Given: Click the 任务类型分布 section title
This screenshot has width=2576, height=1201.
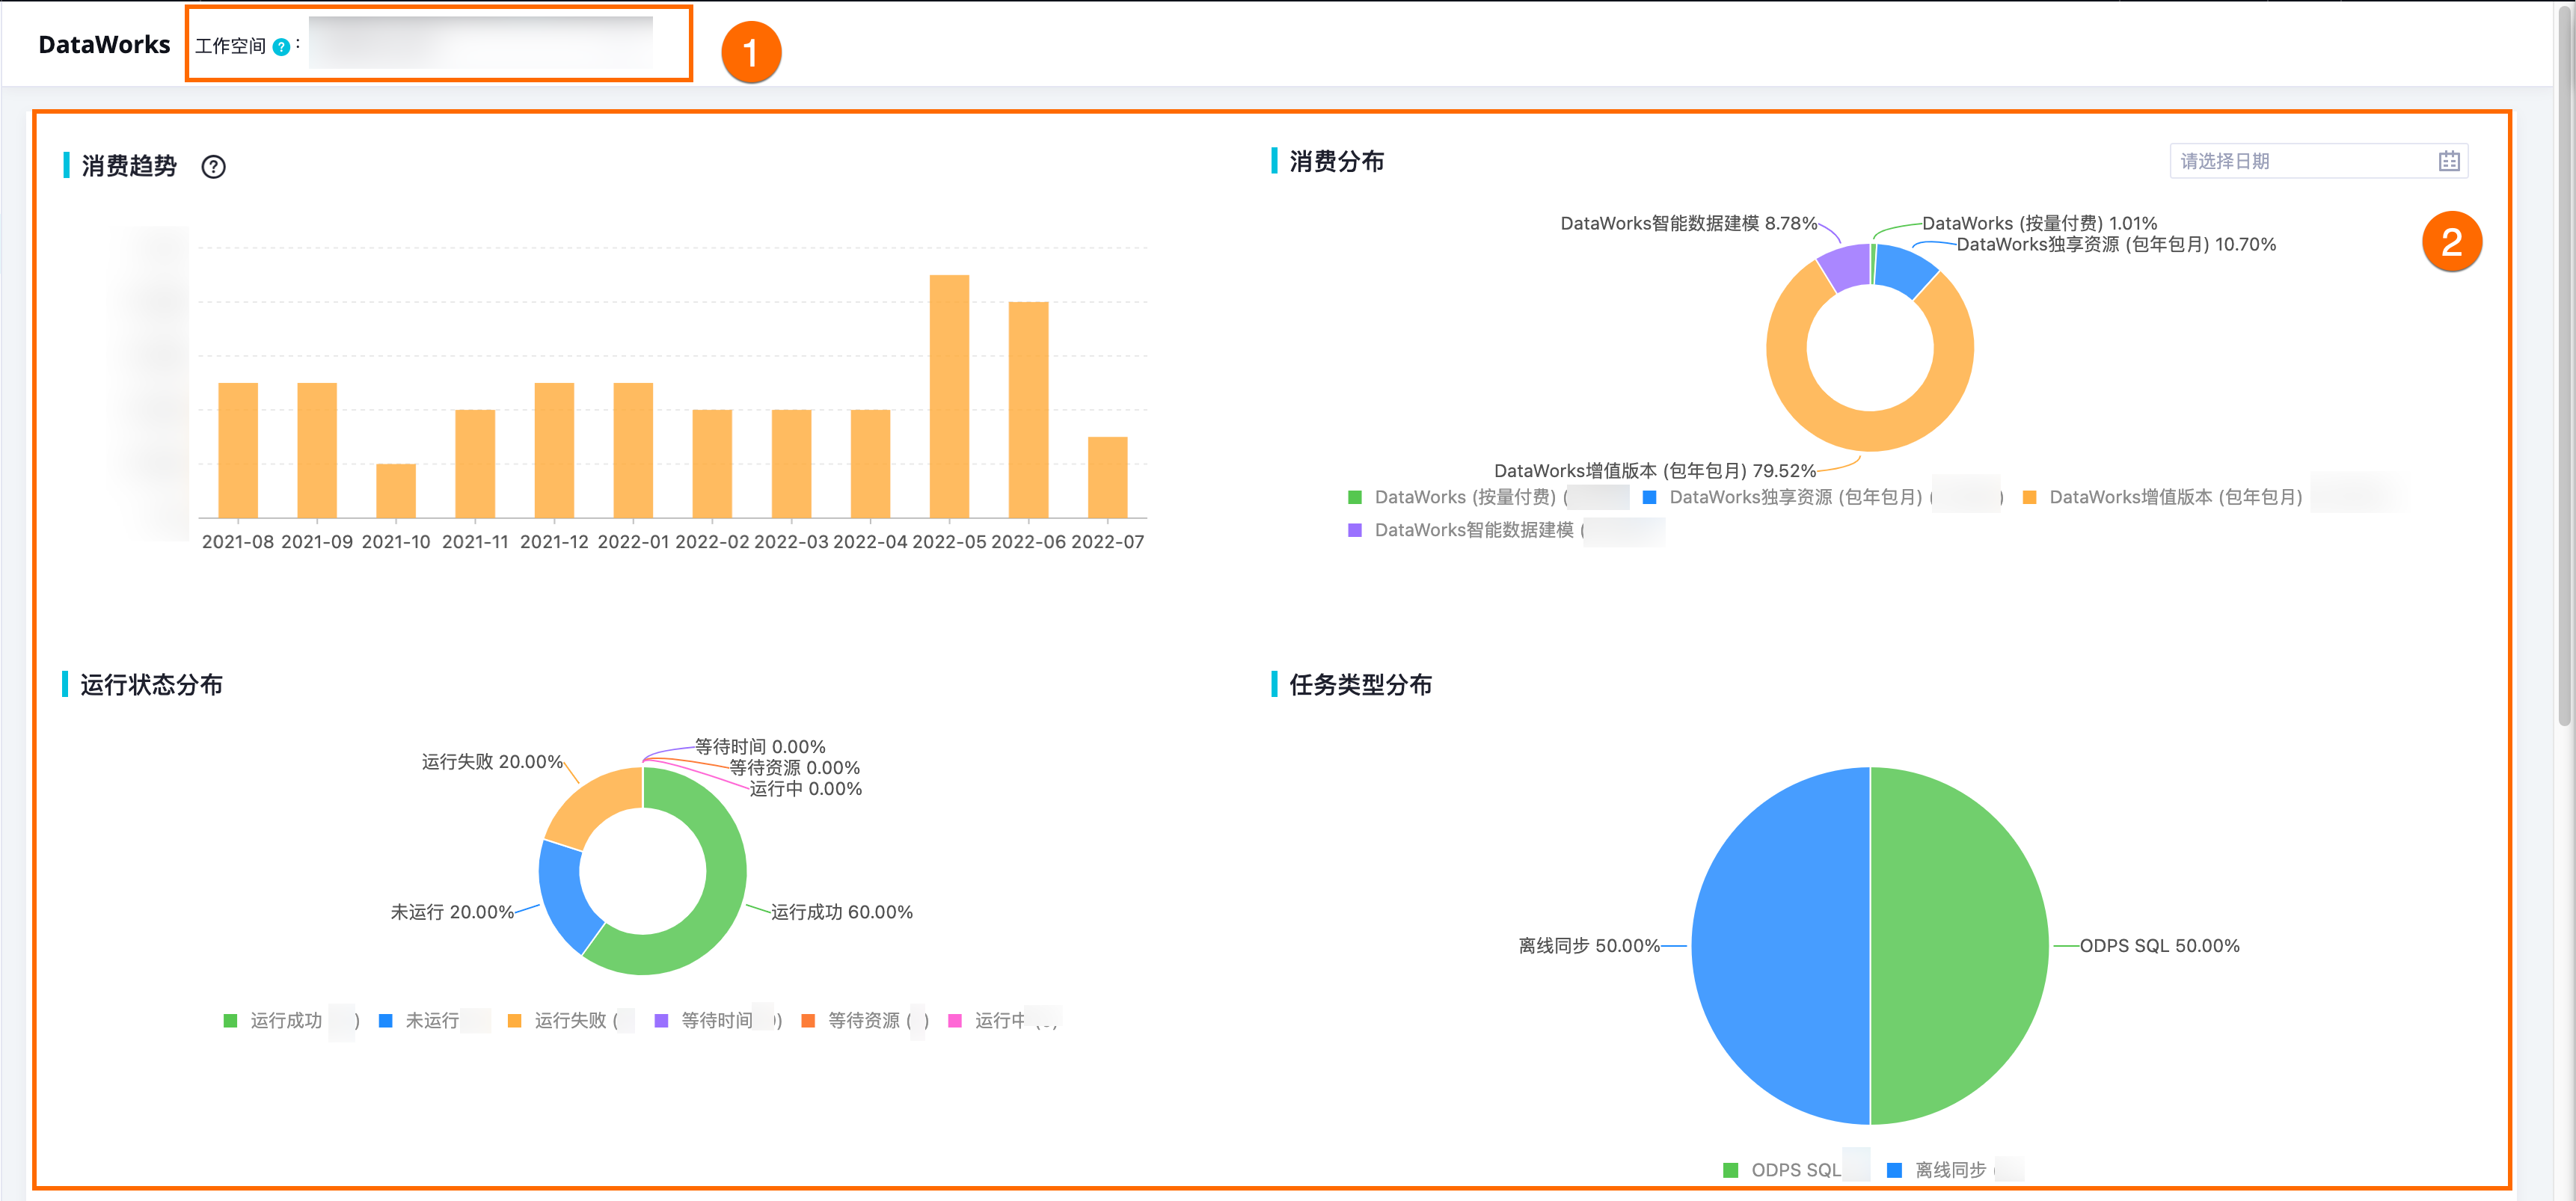Looking at the screenshot, I should coord(1360,685).
